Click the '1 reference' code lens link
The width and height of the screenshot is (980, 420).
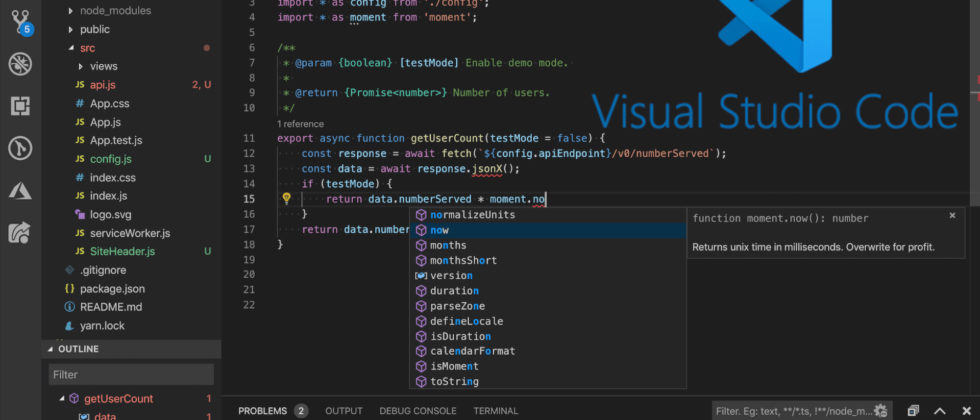[300, 124]
